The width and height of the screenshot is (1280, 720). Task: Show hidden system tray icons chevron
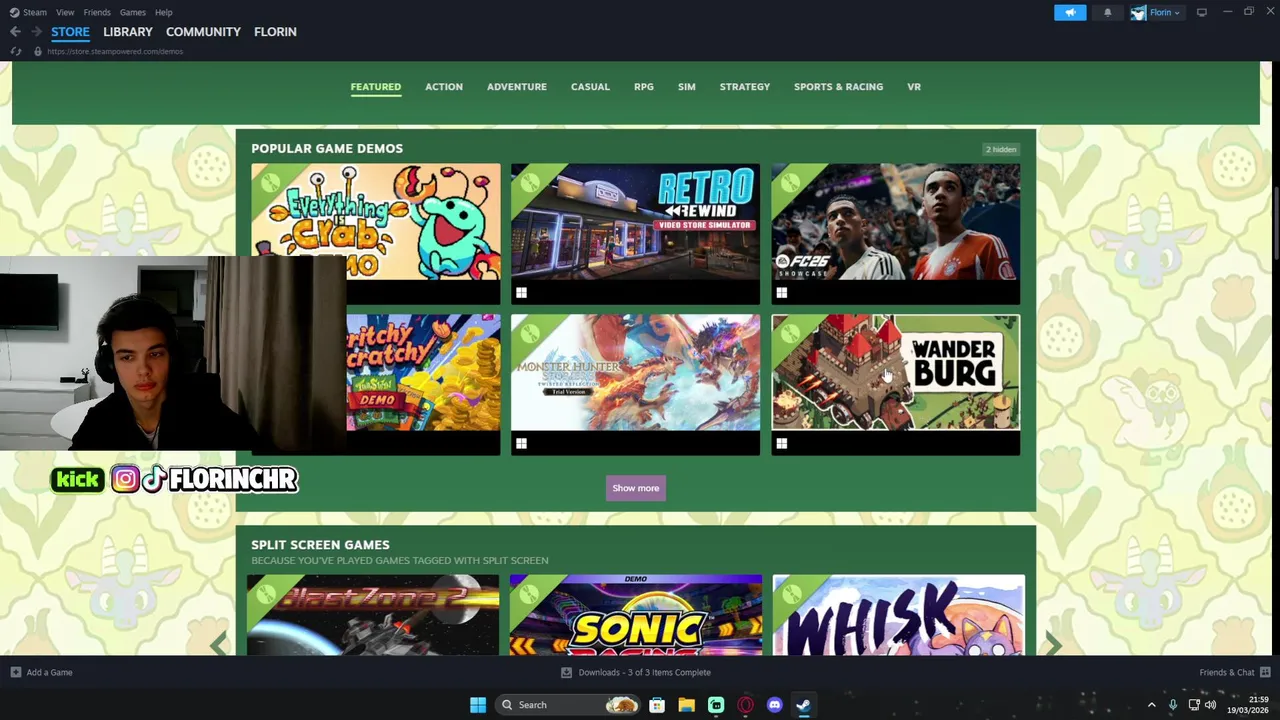point(1151,705)
